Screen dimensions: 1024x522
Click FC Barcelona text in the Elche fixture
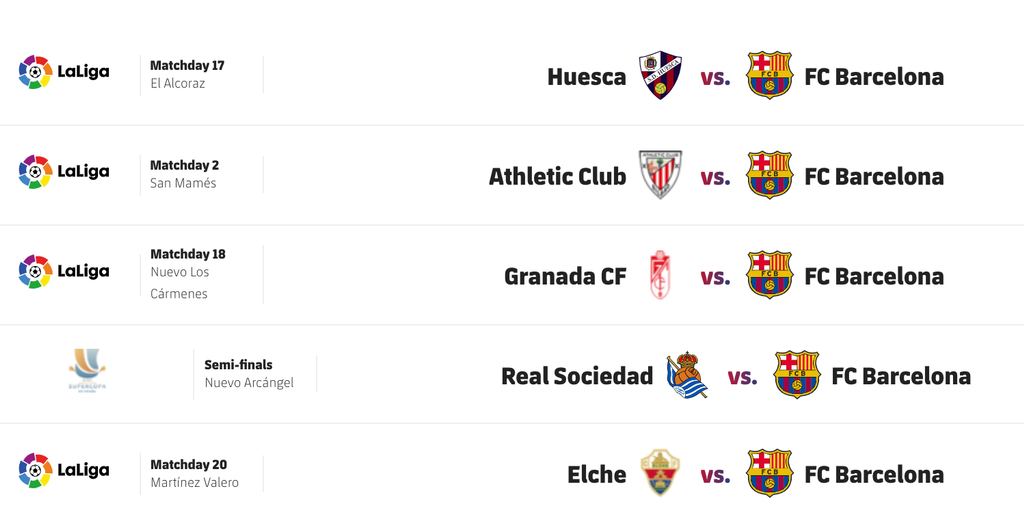pyautogui.click(x=874, y=475)
